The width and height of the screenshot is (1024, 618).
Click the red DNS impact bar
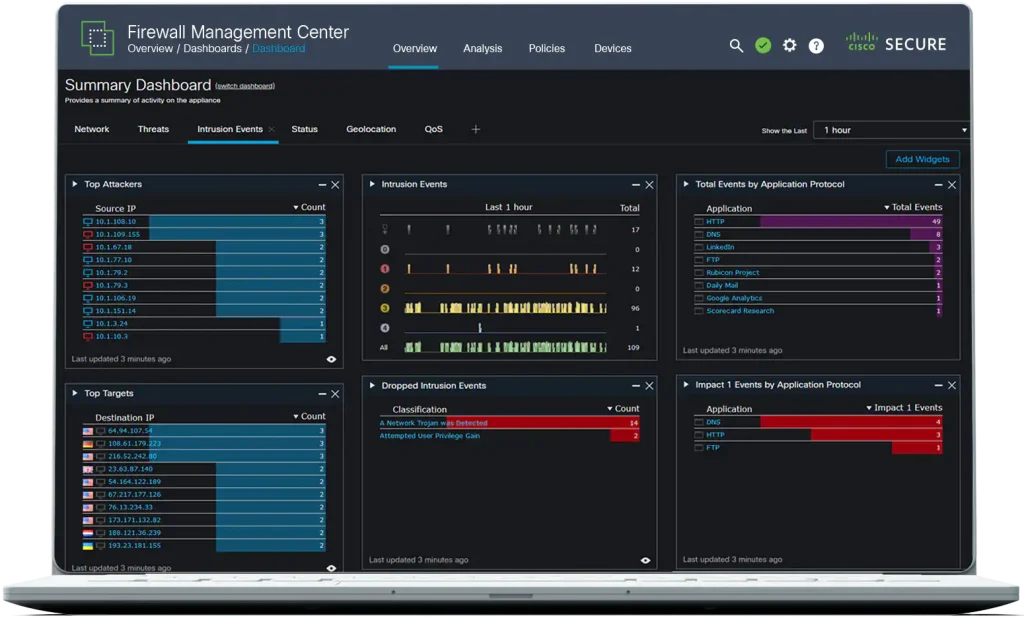(851, 422)
